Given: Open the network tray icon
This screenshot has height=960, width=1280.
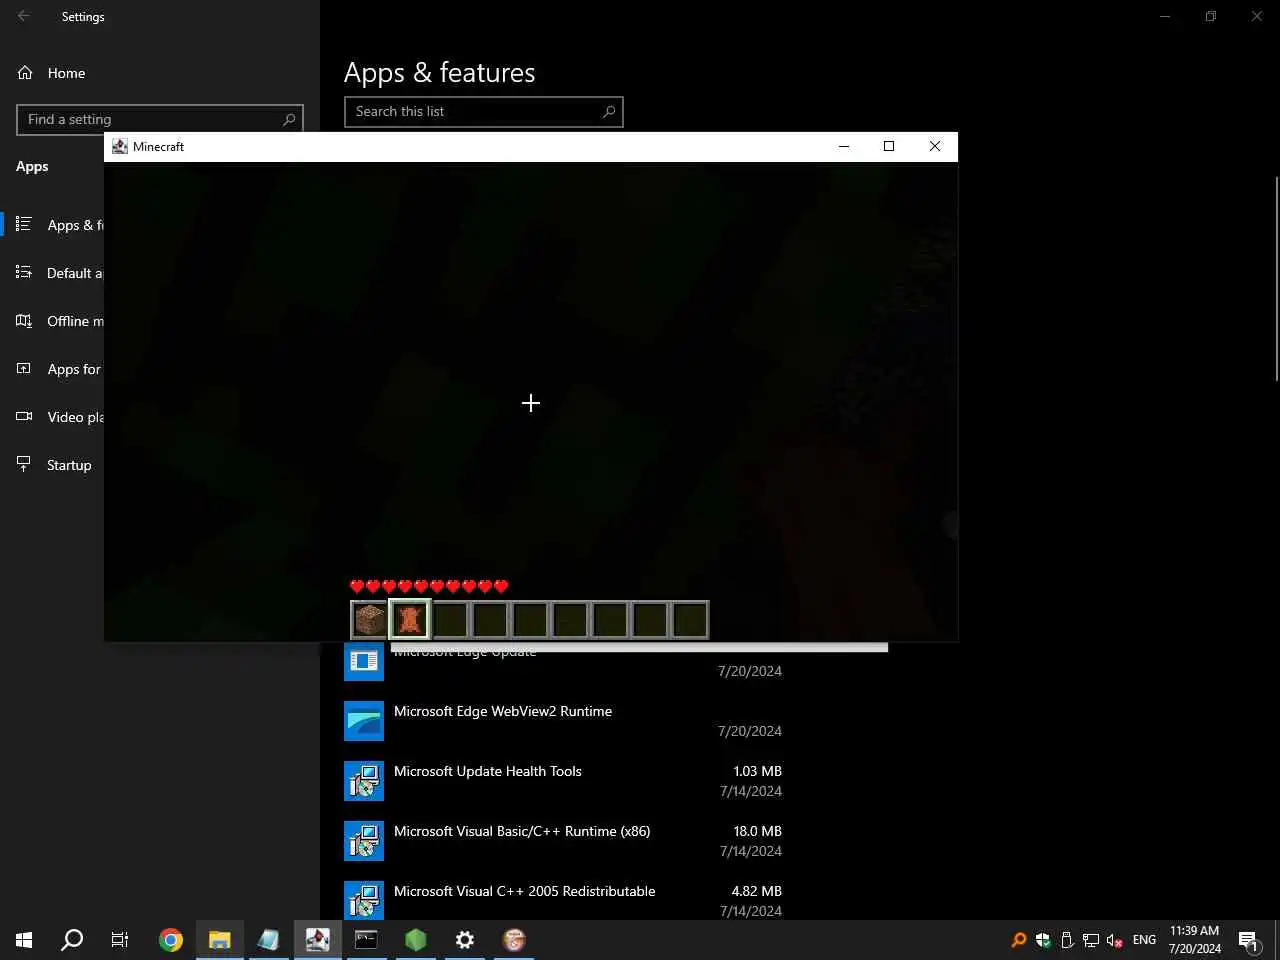Looking at the screenshot, I should click(1091, 940).
